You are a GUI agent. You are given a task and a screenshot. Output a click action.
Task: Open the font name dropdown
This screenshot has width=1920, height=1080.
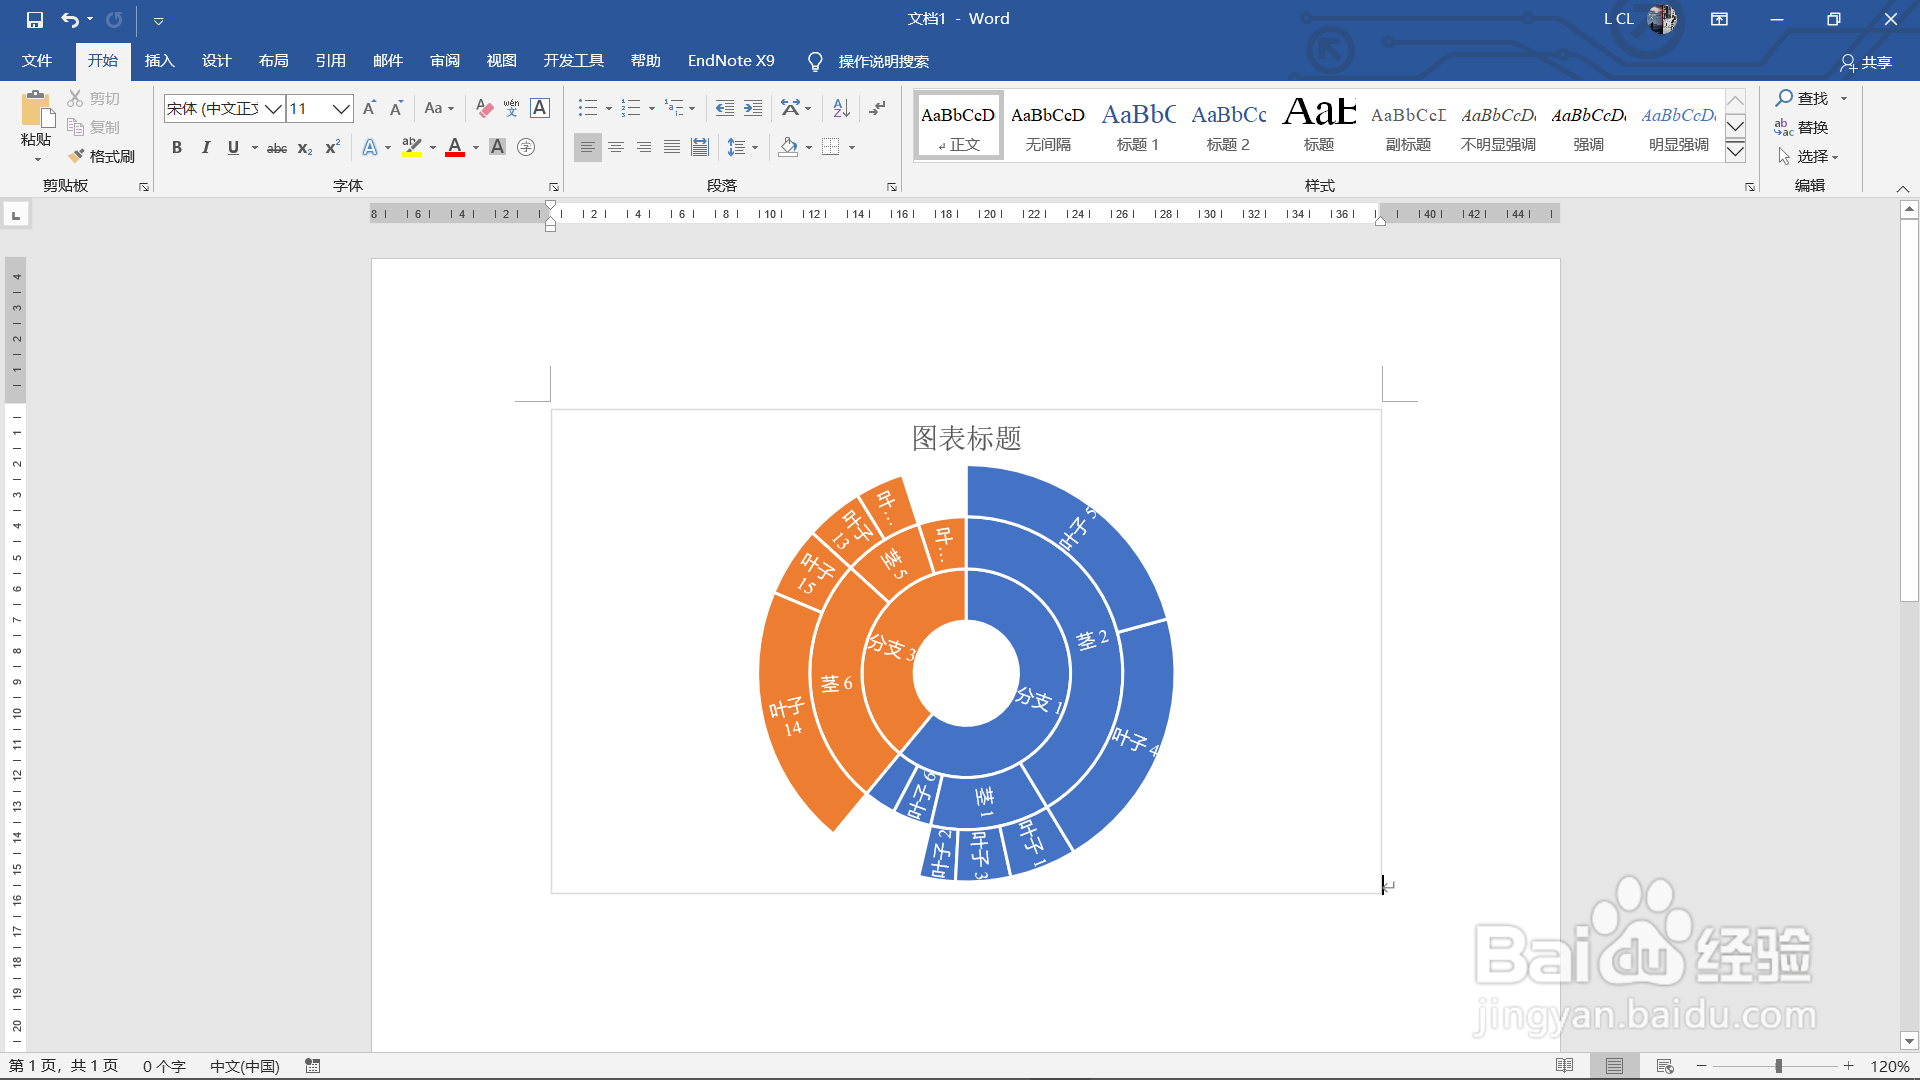click(273, 108)
